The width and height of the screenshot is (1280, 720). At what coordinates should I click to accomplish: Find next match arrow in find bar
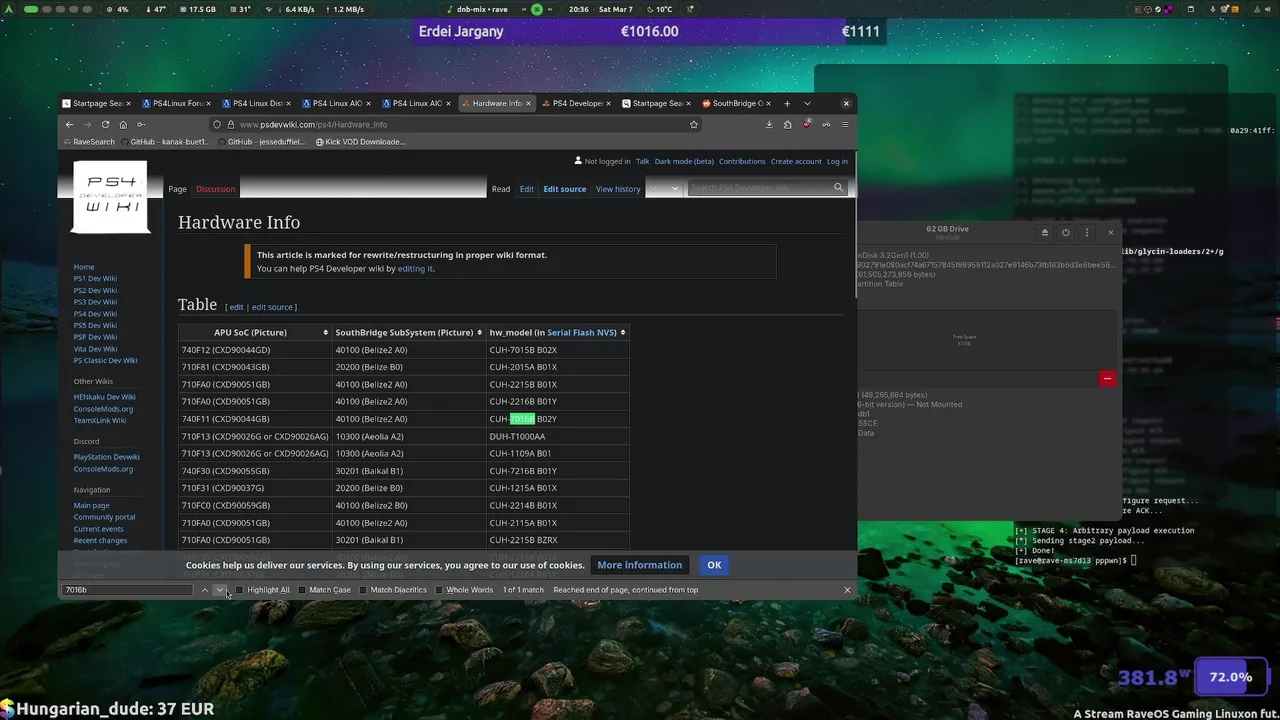[x=220, y=590]
